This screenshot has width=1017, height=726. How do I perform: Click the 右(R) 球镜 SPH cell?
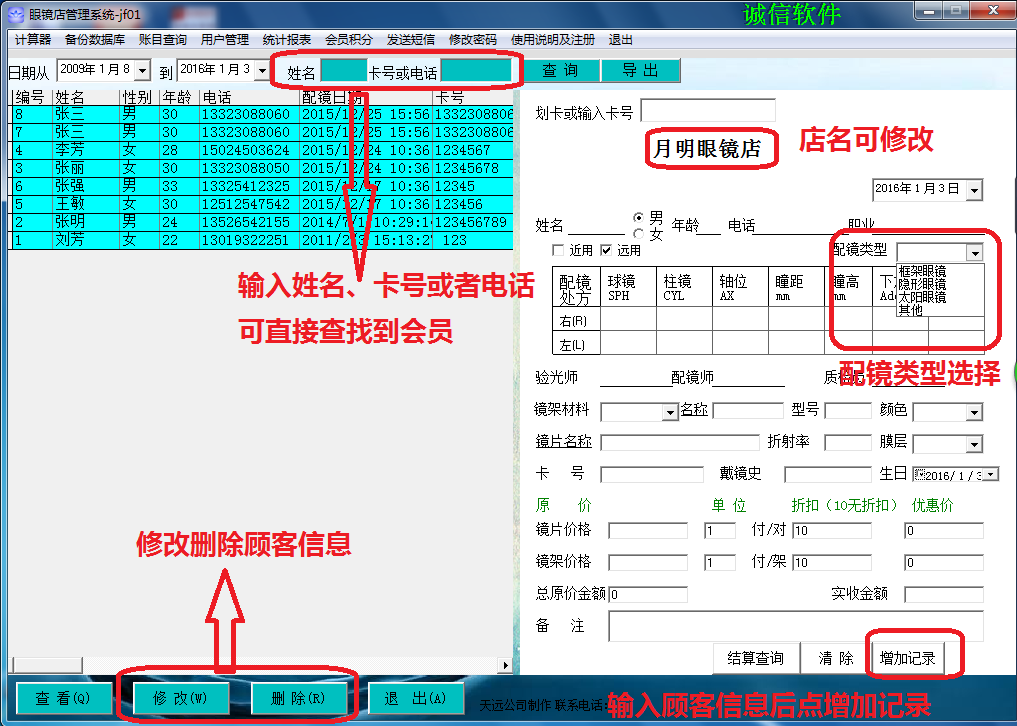[628, 319]
